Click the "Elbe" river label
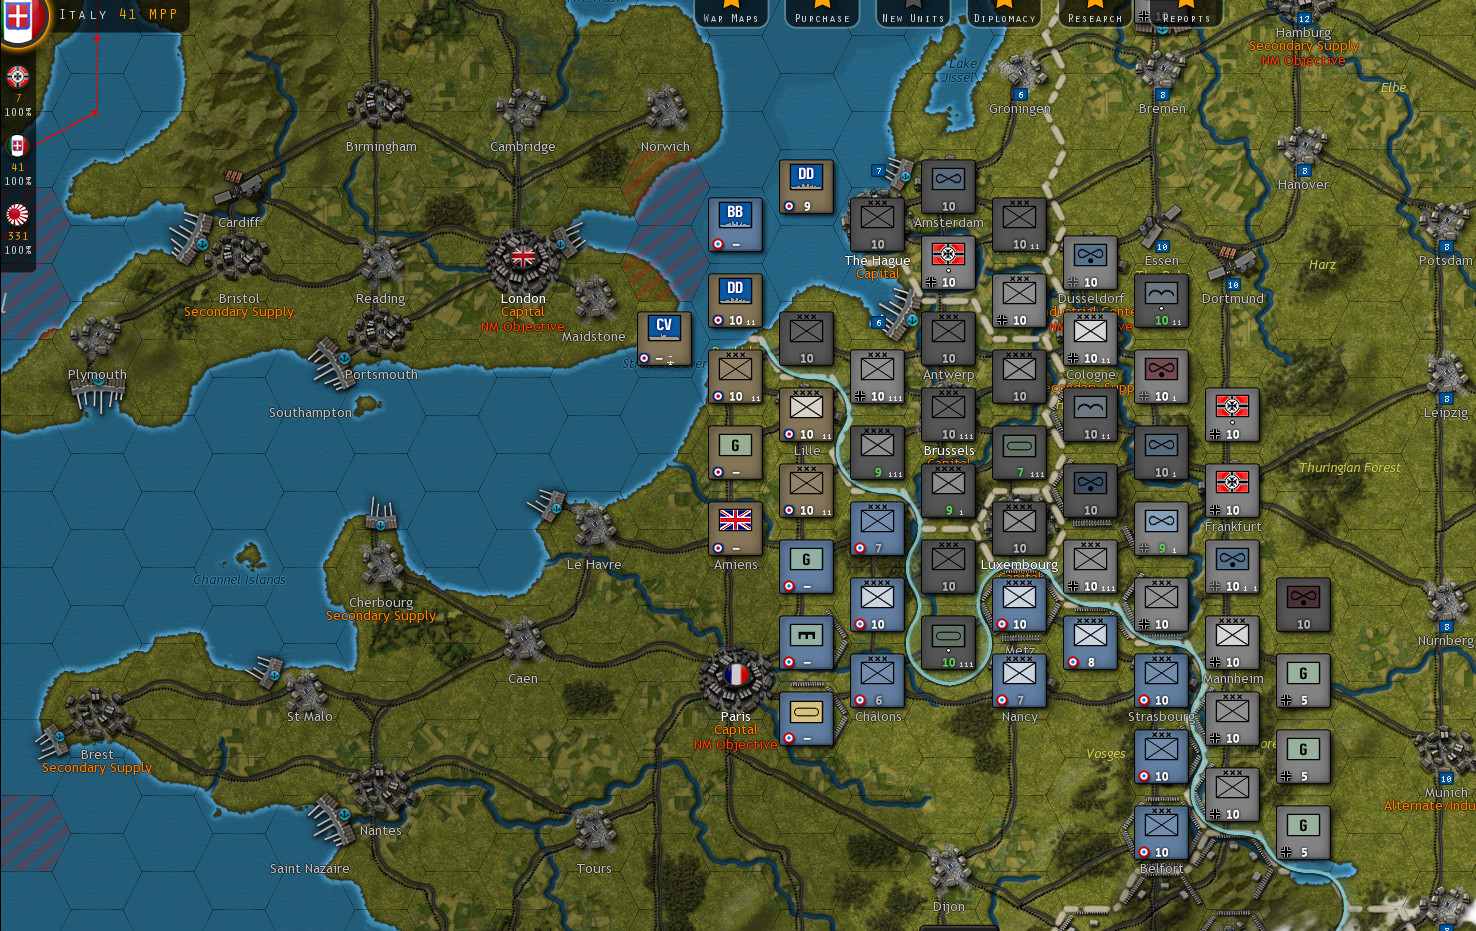This screenshot has height=931, width=1476. [x=1393, y=87]
